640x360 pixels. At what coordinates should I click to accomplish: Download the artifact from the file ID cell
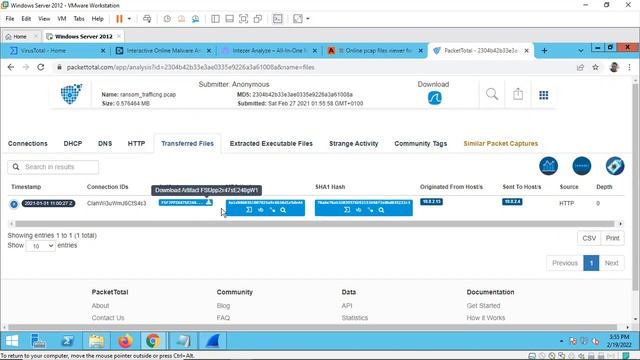tap(209, 202)
